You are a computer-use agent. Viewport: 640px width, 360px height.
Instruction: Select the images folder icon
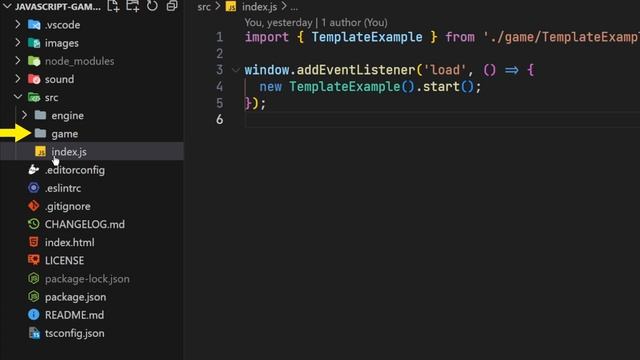[34, 43]
